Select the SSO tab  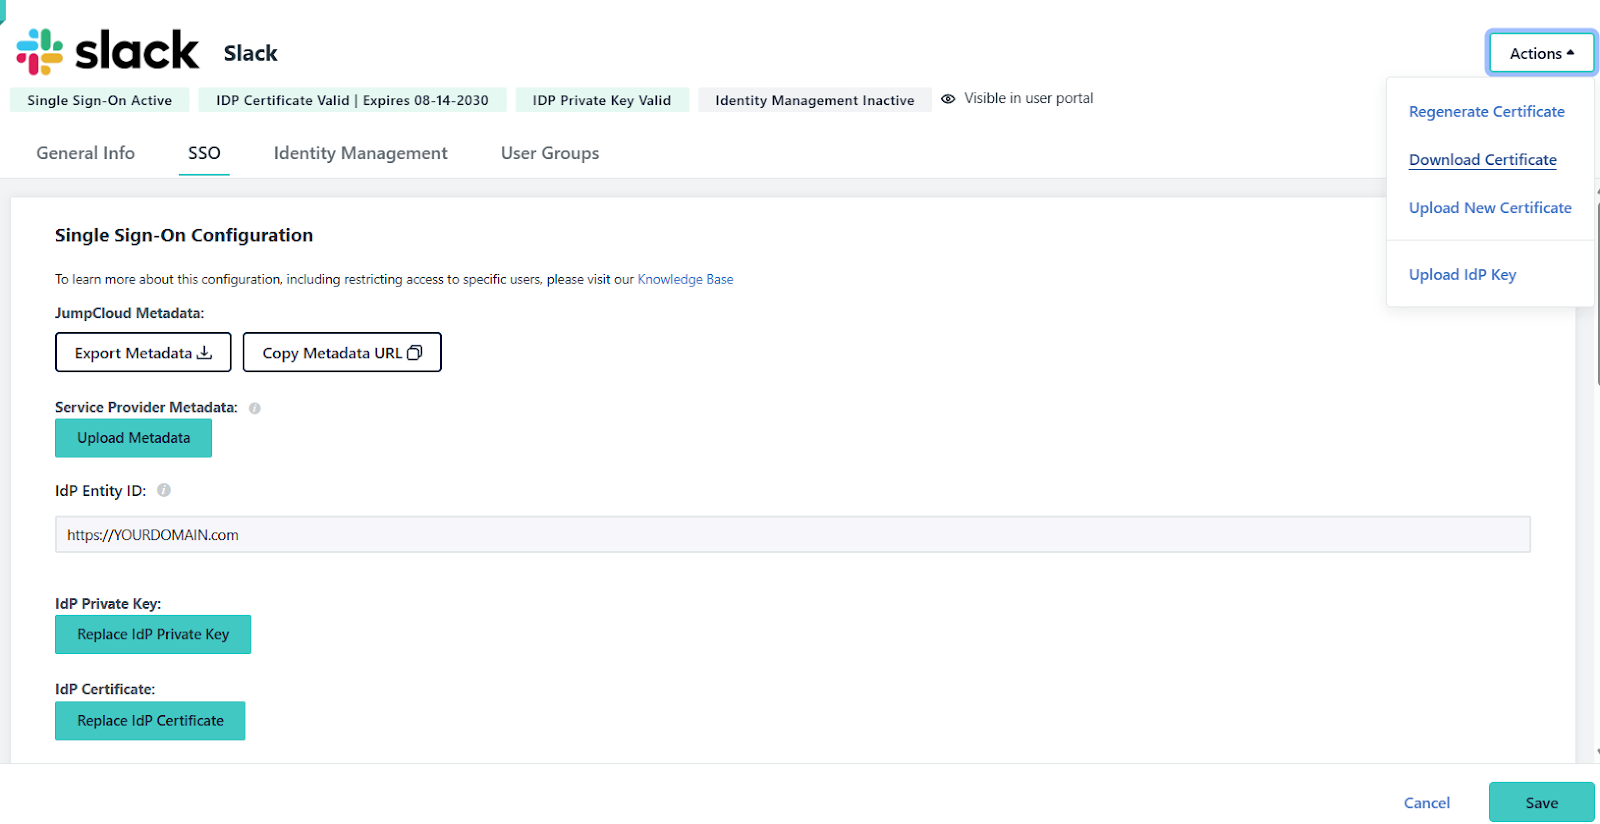(x=204, y=153)
